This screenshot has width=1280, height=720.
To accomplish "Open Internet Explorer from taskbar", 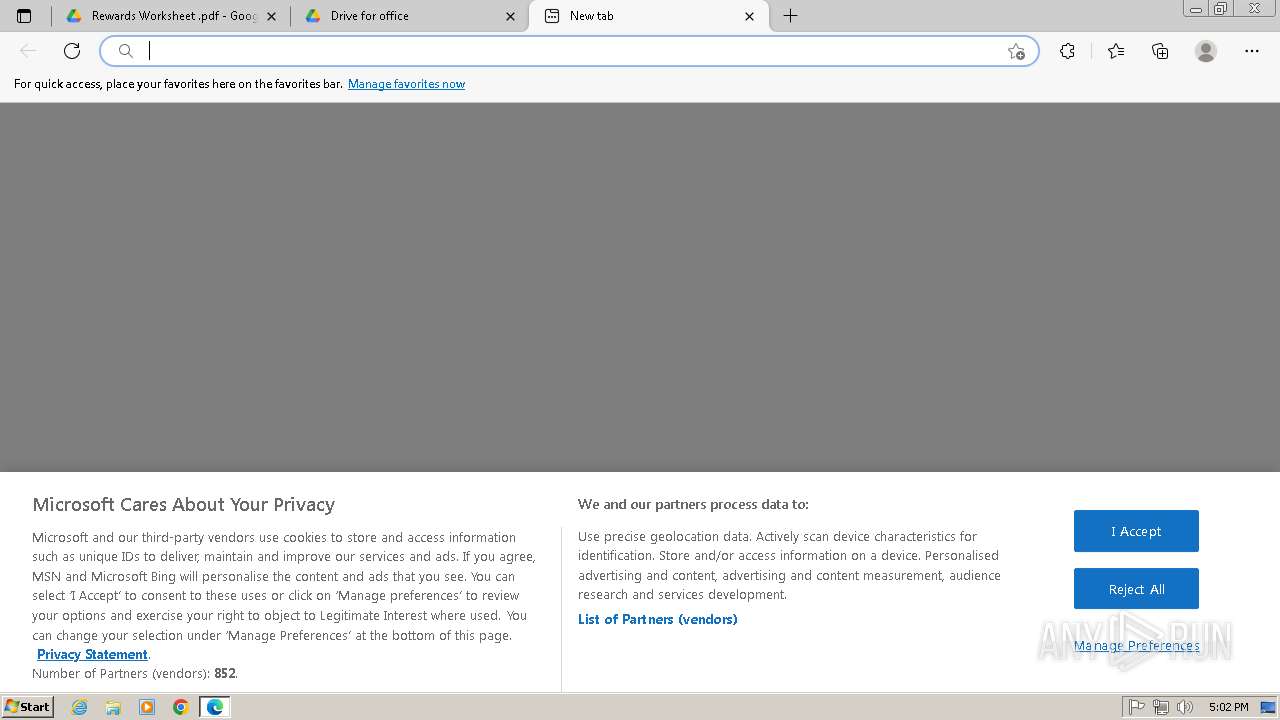I will (x=79, y=707).
